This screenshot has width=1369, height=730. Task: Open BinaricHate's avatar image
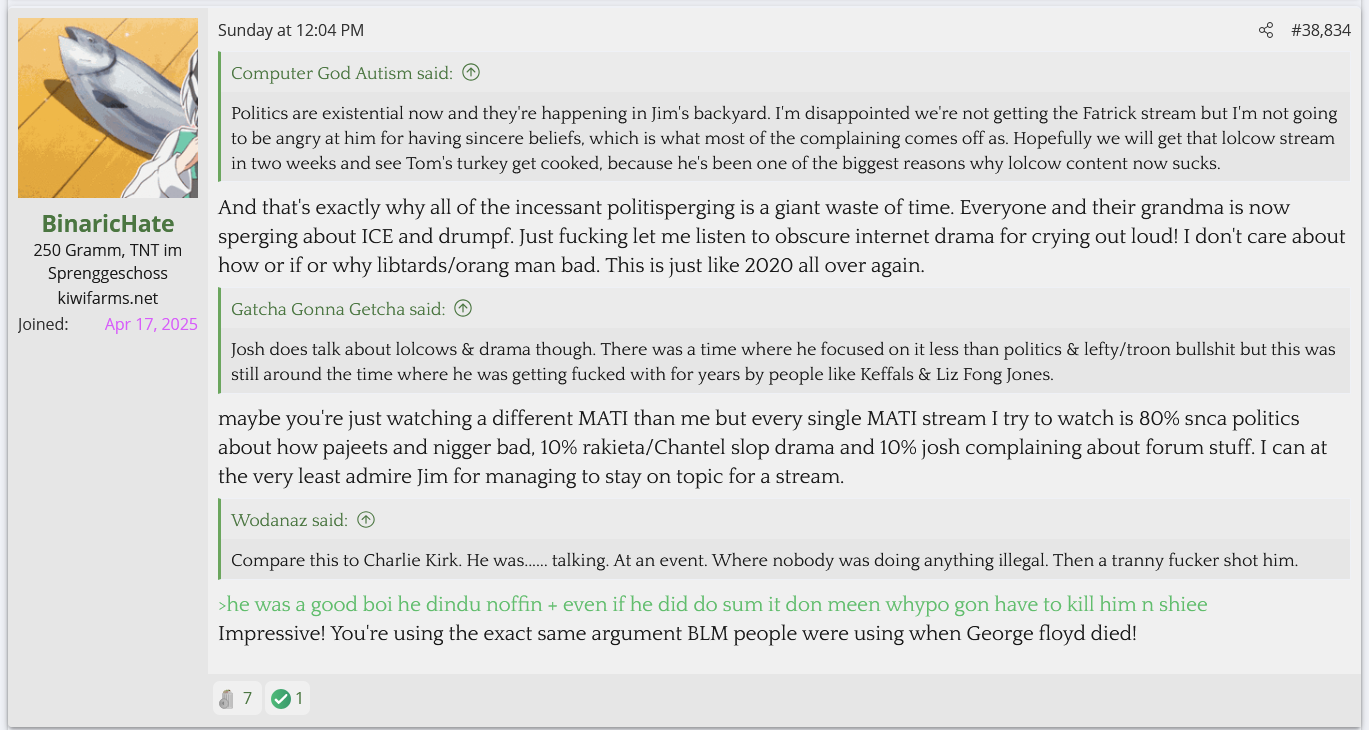click(108, 108)
